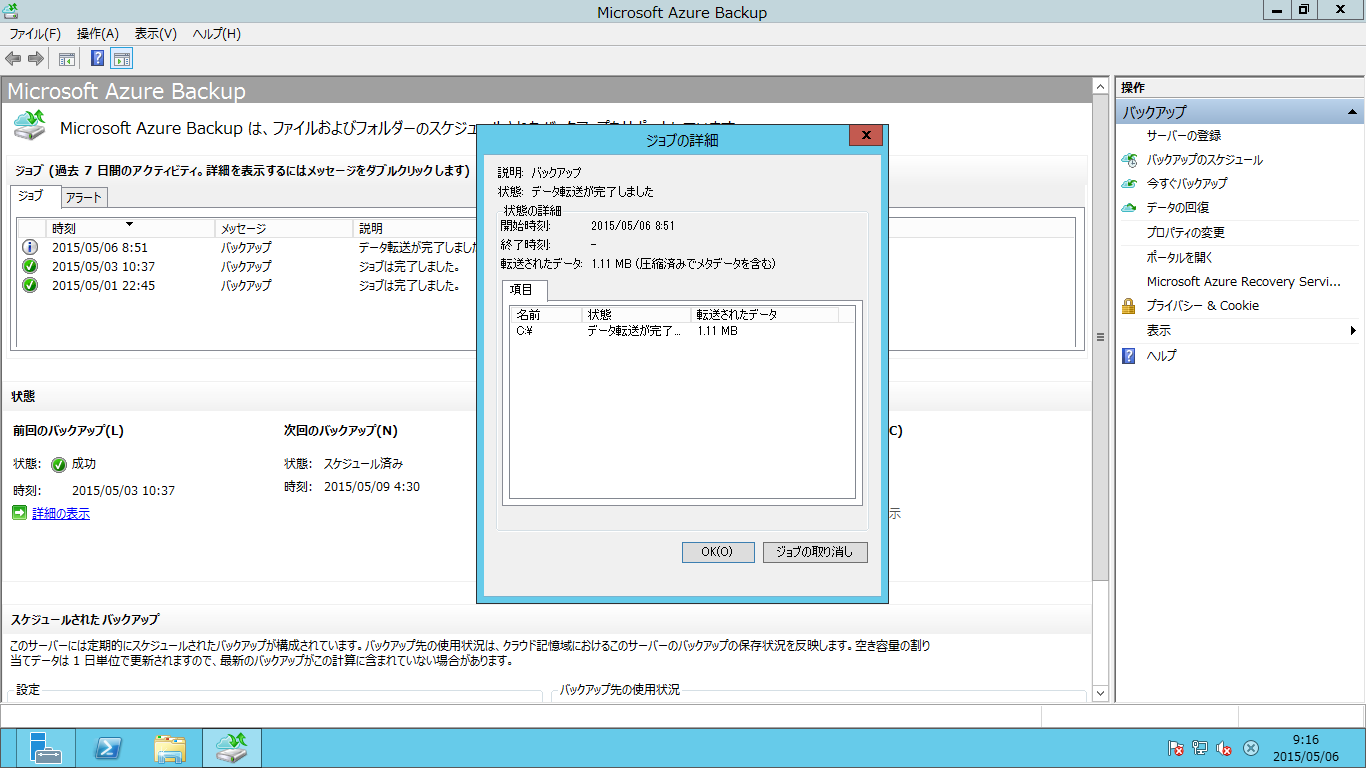Sort jobs by 時刻 column header
1366x768 pixels.
pyautogui.click(x=130, y=229)
